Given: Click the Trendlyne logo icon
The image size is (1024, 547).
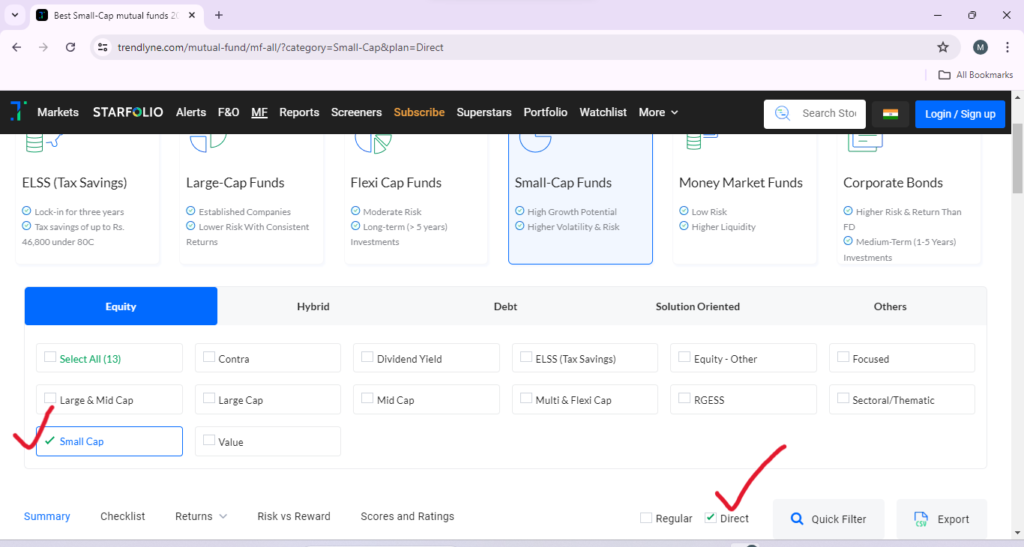Looking at the screenshot, I should tap(18, 112).
